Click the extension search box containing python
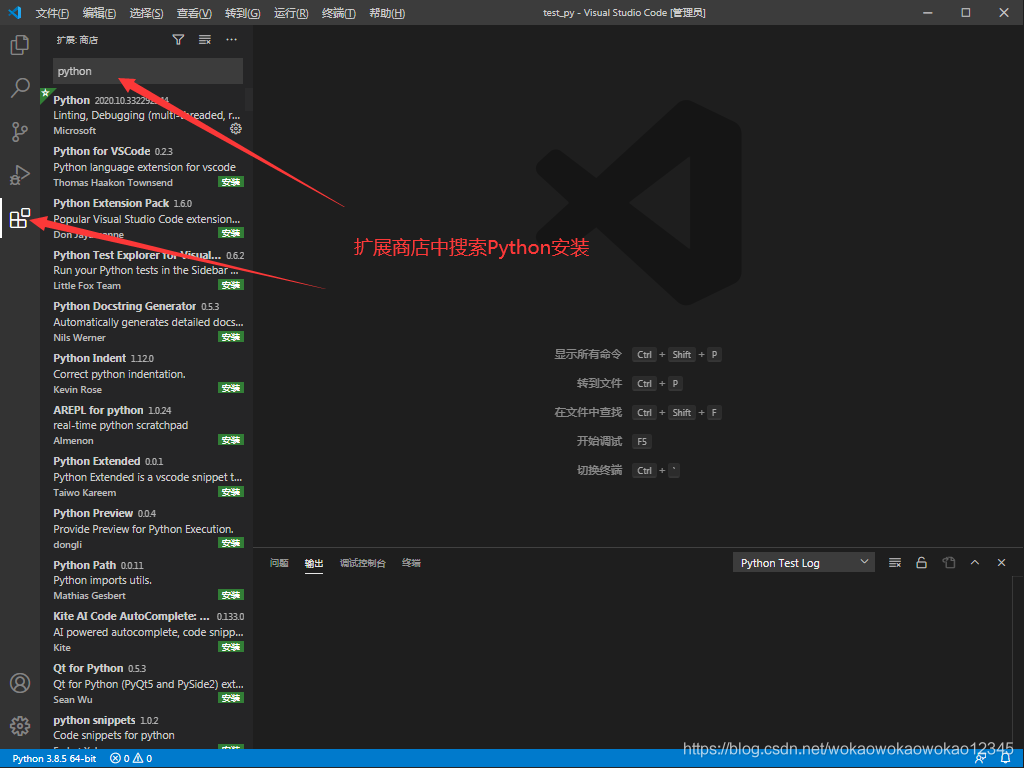Viewport: 1024px width, 768px height. (x=148, y=71)
